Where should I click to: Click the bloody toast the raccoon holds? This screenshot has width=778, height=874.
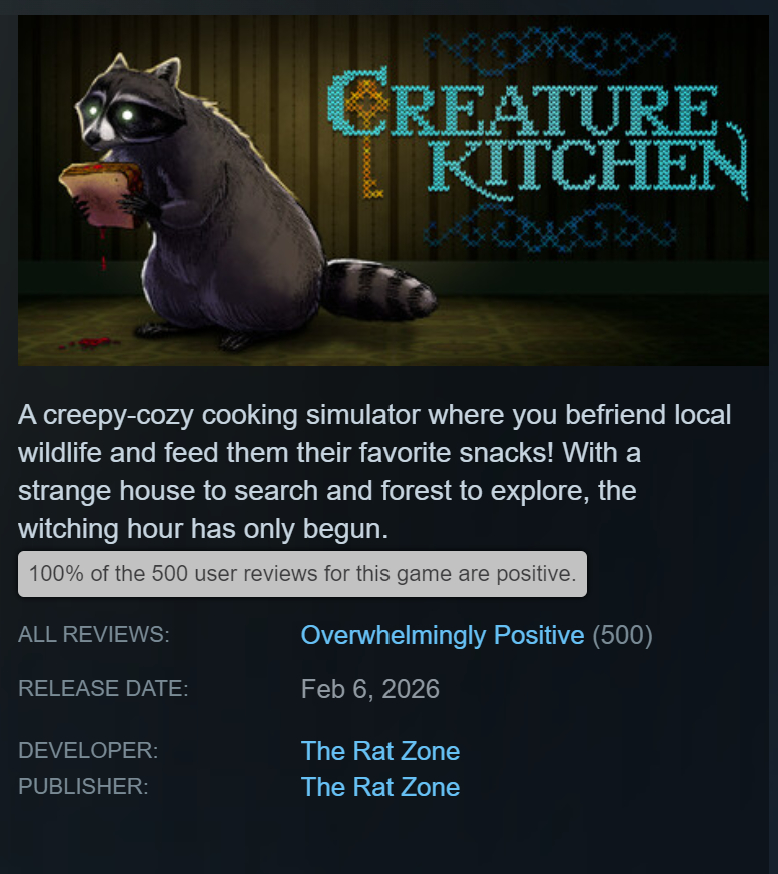pyautogui.click(x=101, y=195)
